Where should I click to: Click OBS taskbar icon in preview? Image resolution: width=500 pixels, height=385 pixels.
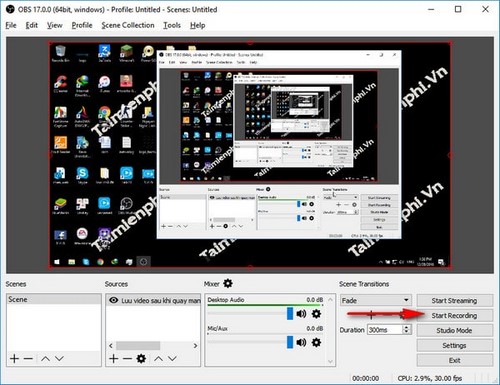tap(144, 262)
